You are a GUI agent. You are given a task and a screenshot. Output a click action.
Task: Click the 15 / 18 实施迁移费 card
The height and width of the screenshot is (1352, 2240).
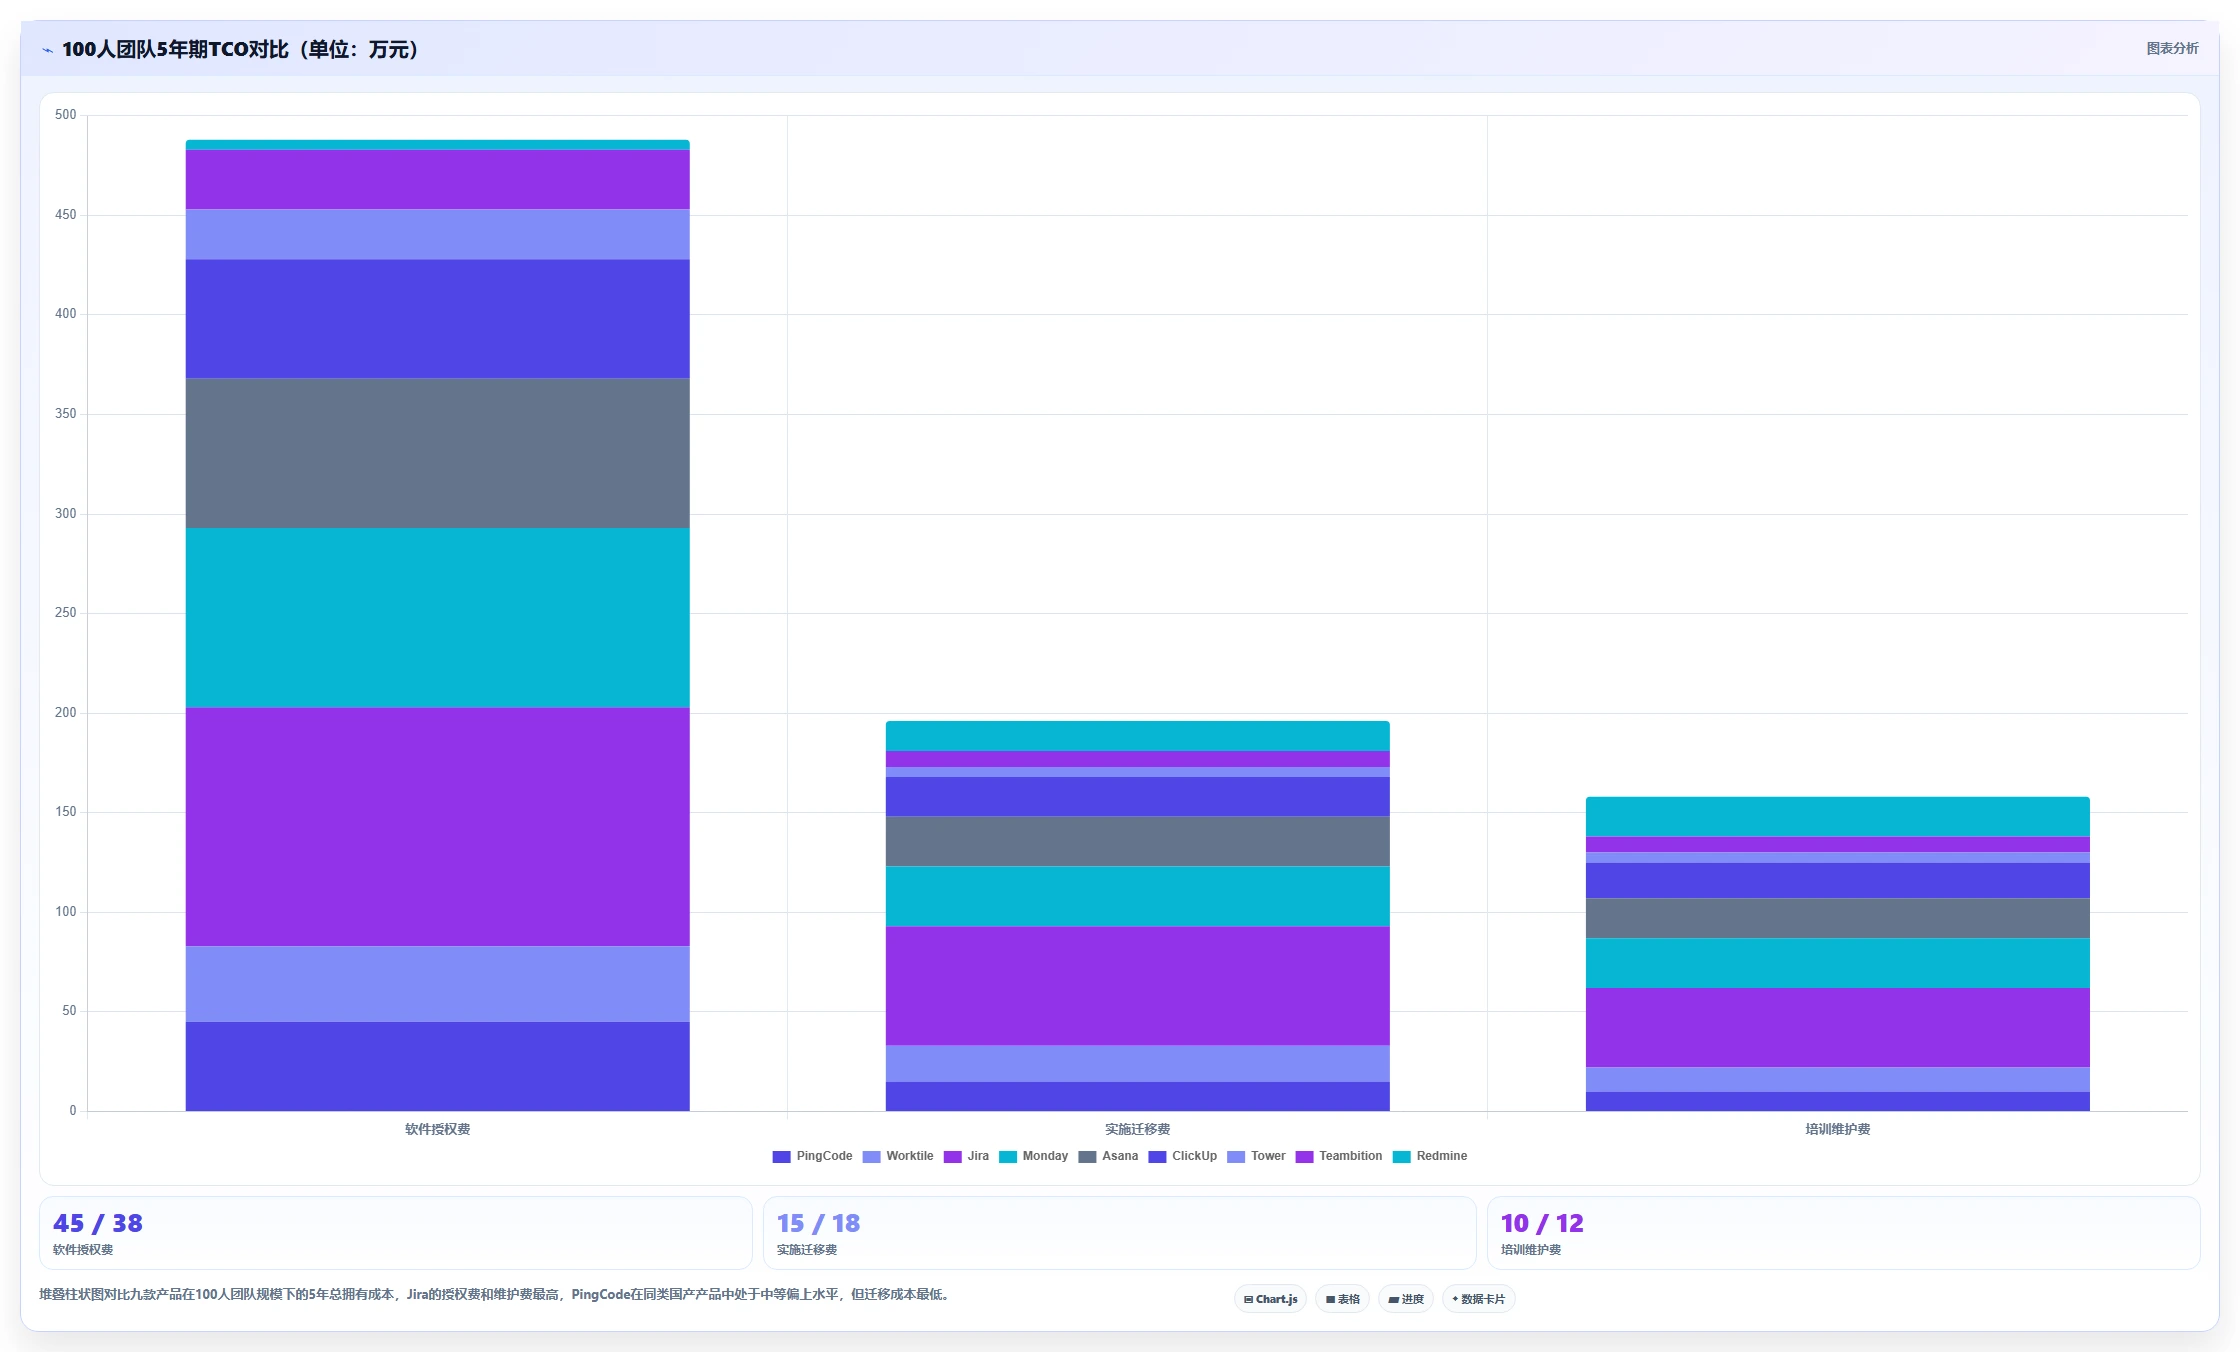point(1119,1233)
